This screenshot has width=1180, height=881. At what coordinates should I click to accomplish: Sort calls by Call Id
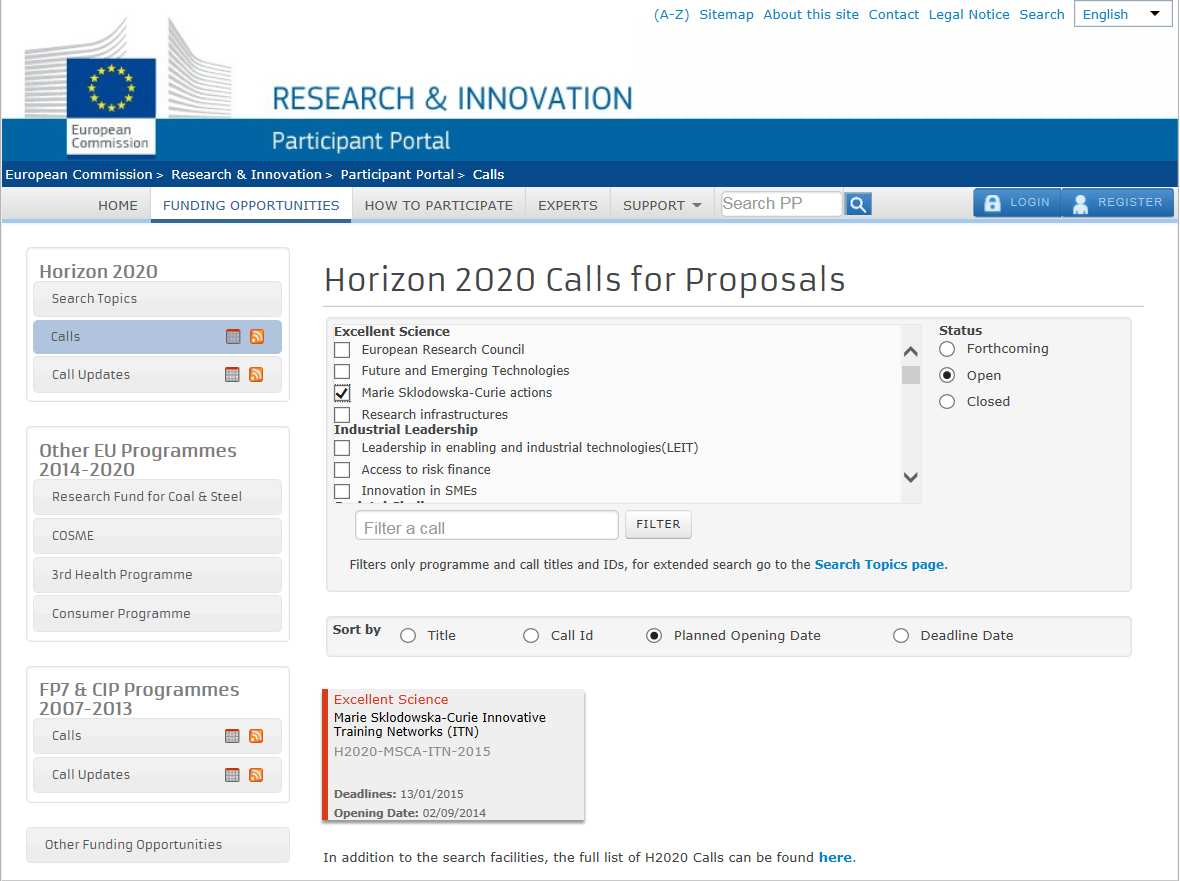tap(531, 636)
